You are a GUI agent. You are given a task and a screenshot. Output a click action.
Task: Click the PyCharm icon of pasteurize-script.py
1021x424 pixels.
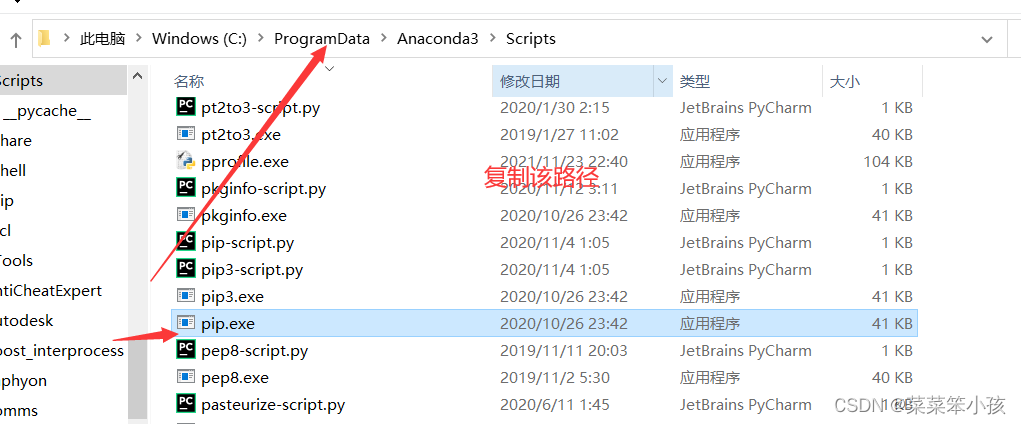[x=186, y=404]
